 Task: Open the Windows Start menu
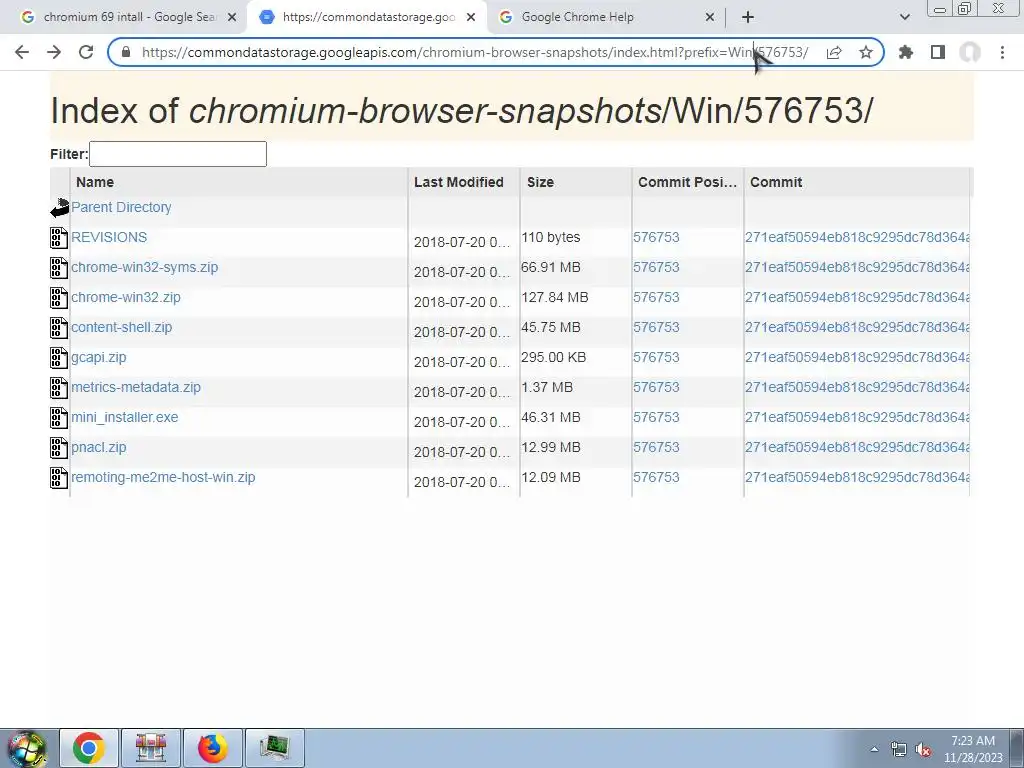(x=27, y=748)
